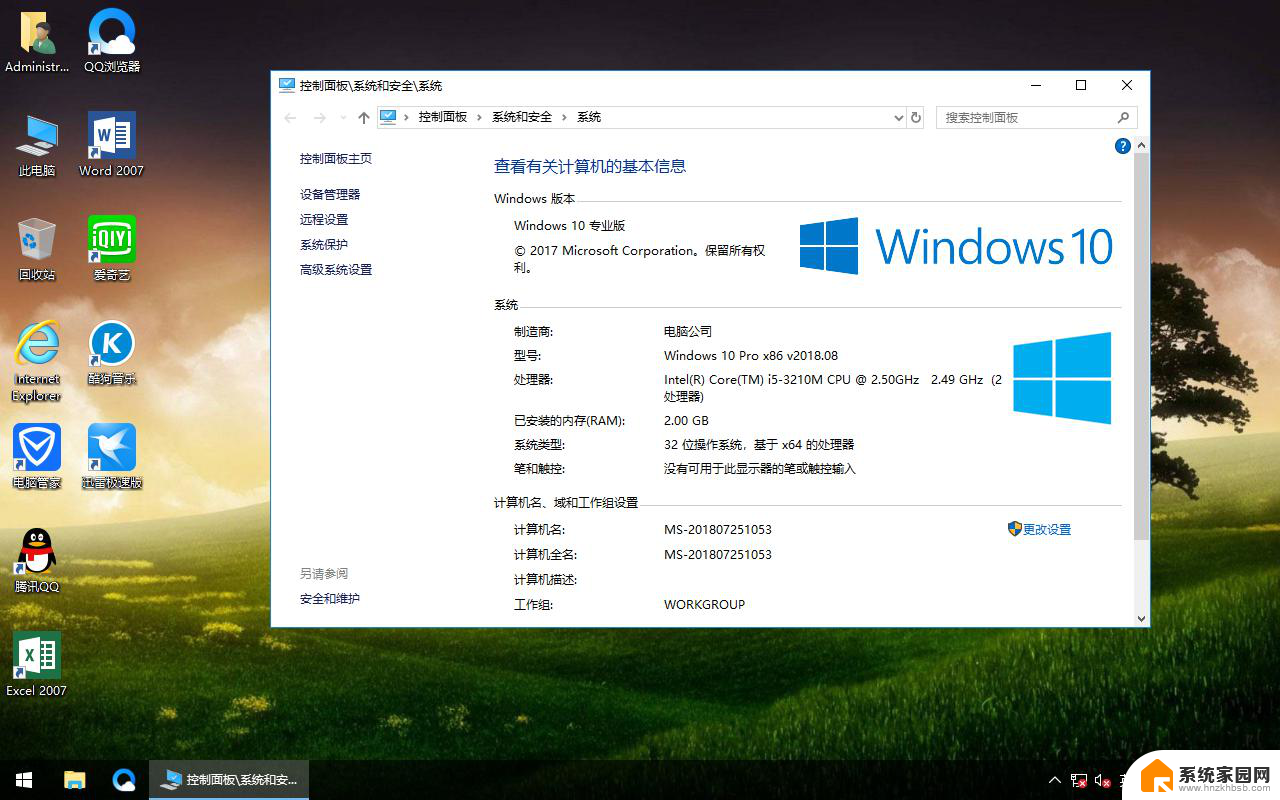Click the 2.00 GB RAM value
The image size is (1280, 800).
pos(686,421)
